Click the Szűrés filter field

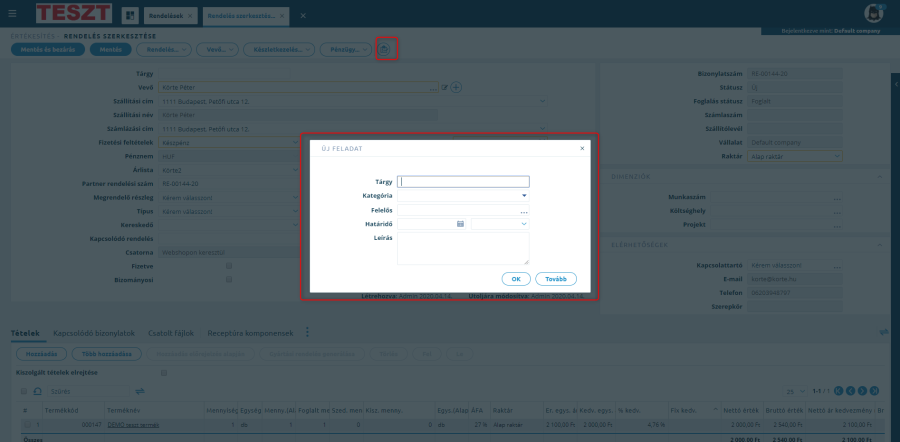tap(89, 391)
